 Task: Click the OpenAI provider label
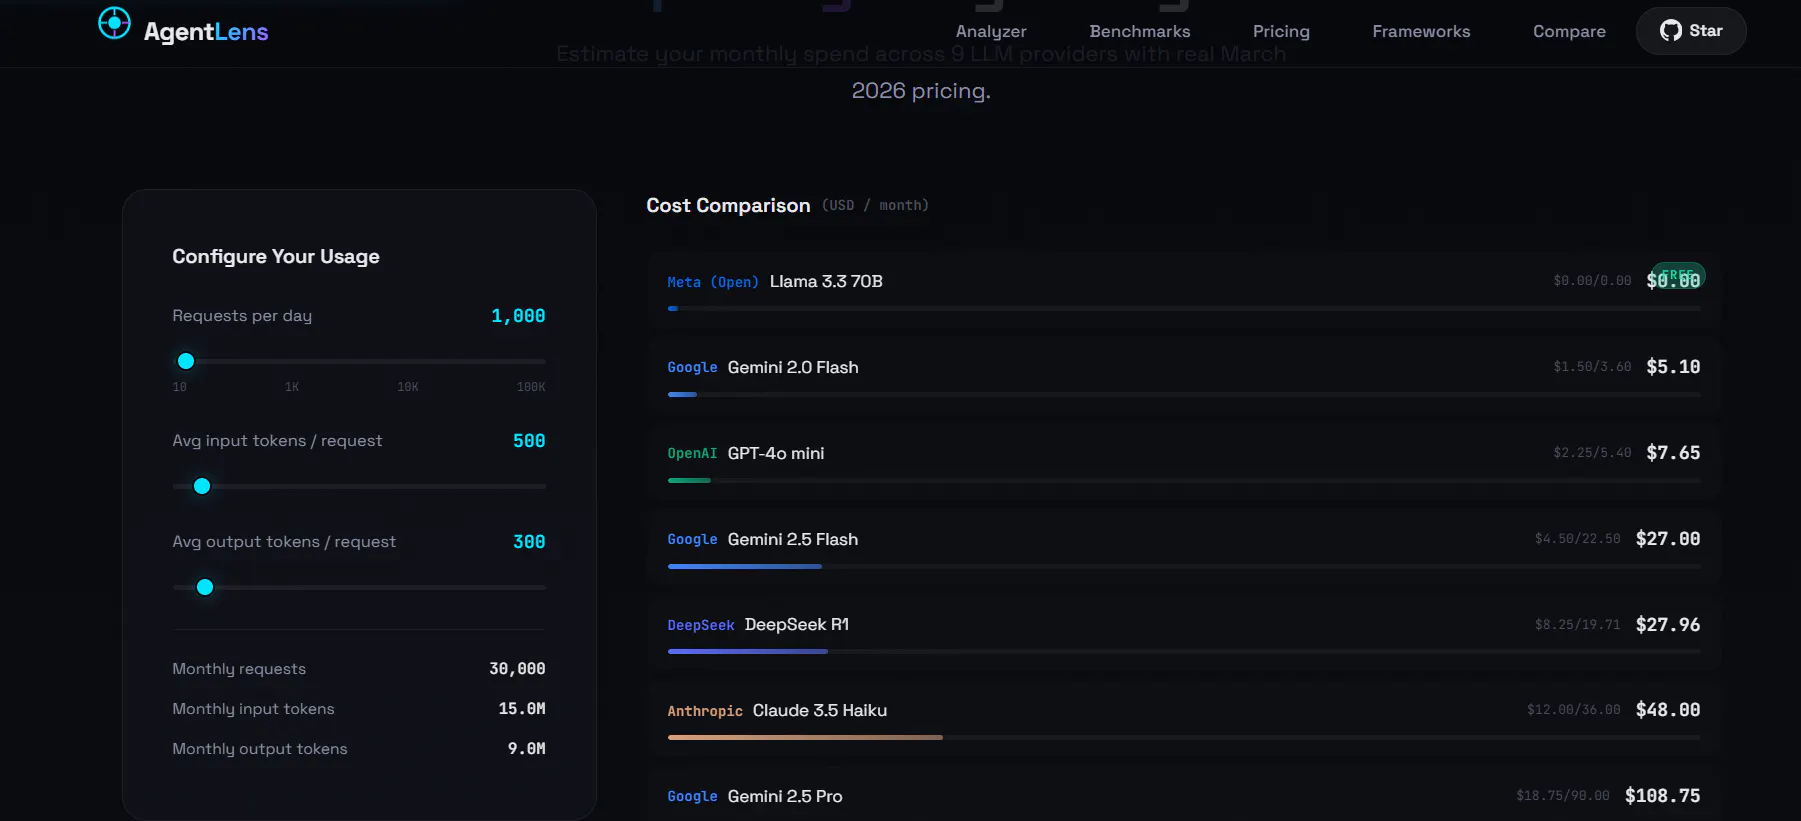692,454
